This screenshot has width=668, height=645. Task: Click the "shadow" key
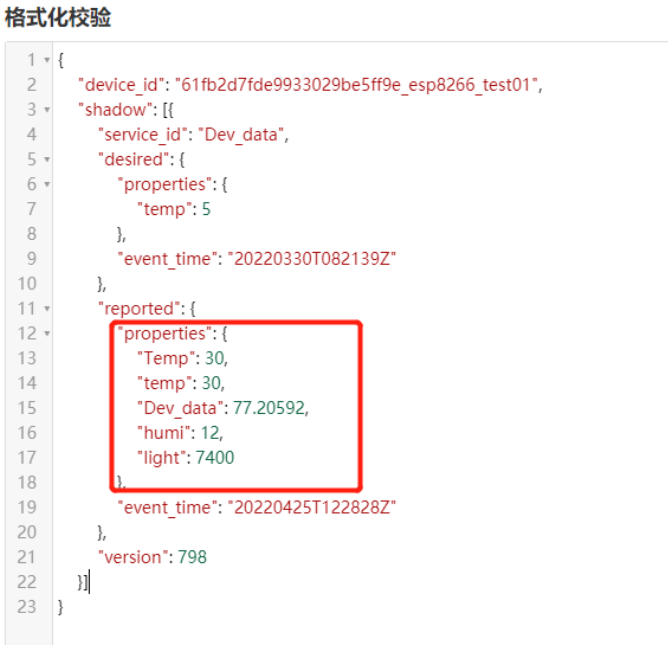115,110
